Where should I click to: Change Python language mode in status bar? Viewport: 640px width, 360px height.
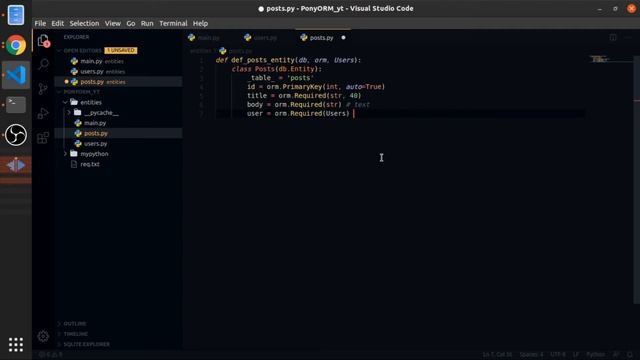pos(596,354)
